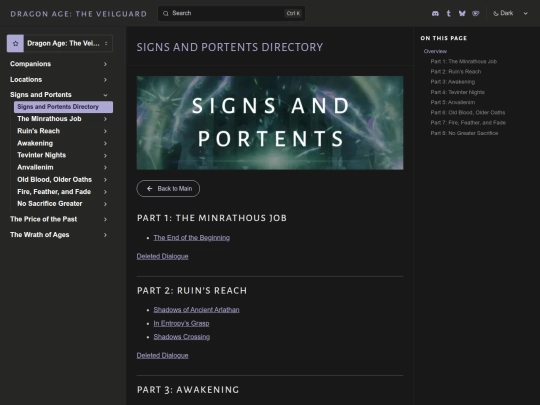Click the star icon beside Dragon Age

[15, 43]
